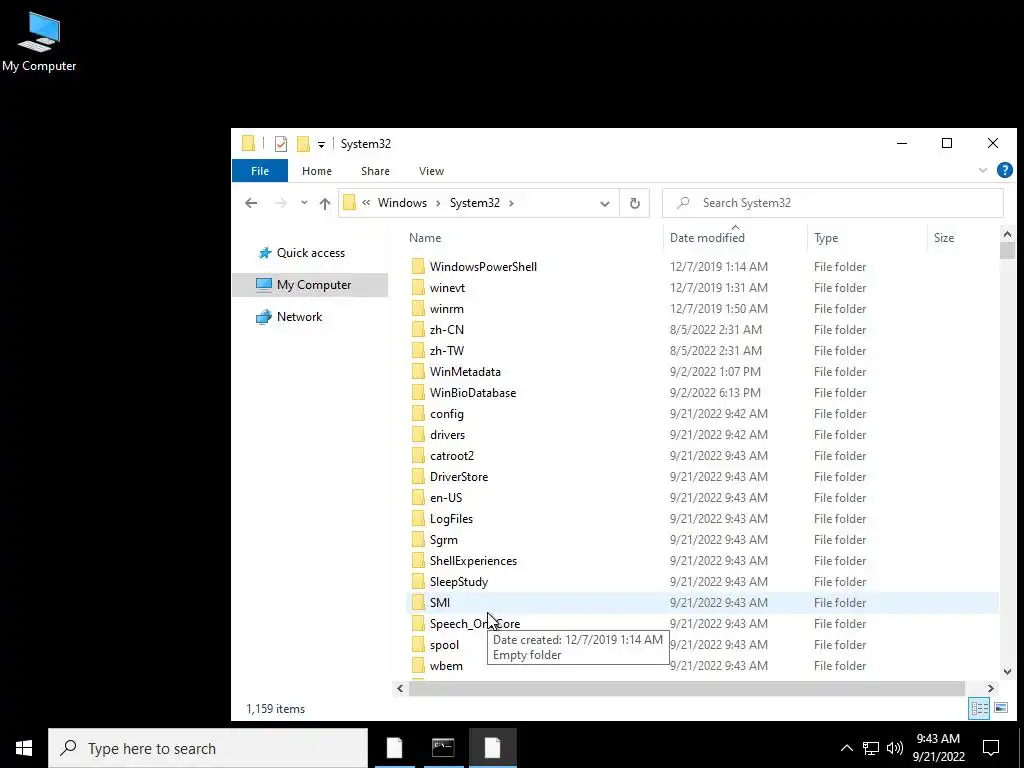Click the vertical scrollbar up arrow
This screenshot has height=768, width=1024.
pyautogui.click(x=1007, y=234)
